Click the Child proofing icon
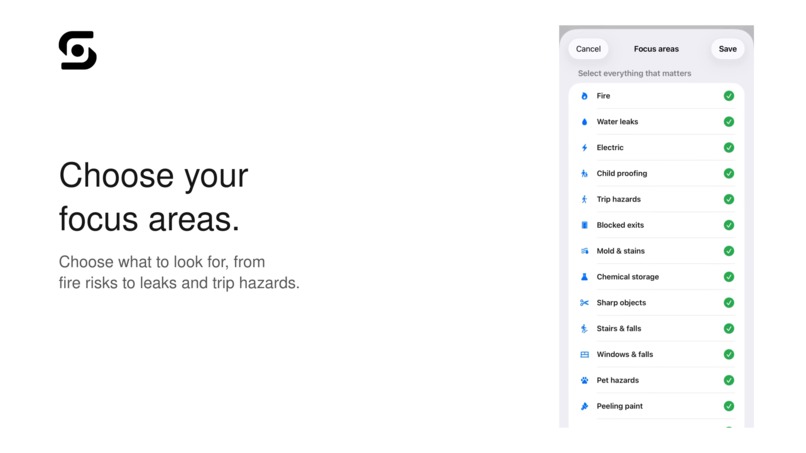This screenshot has height=453, width=806. (x=584, y=173)
